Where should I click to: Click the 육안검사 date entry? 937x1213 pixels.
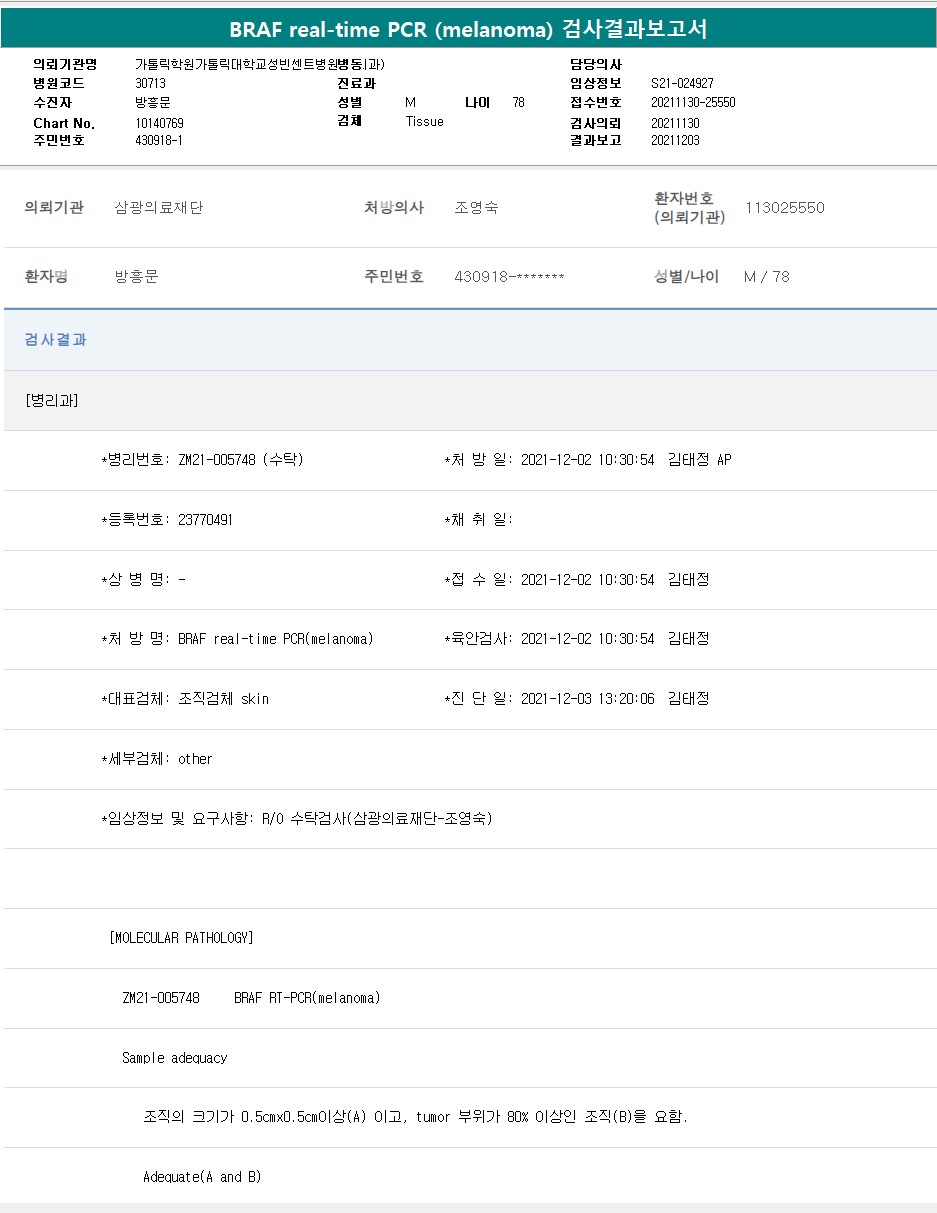(577, 639)
